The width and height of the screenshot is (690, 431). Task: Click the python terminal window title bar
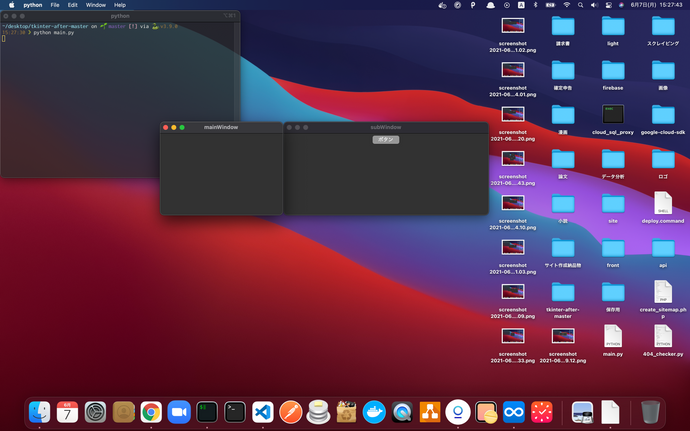pos(120,16)
